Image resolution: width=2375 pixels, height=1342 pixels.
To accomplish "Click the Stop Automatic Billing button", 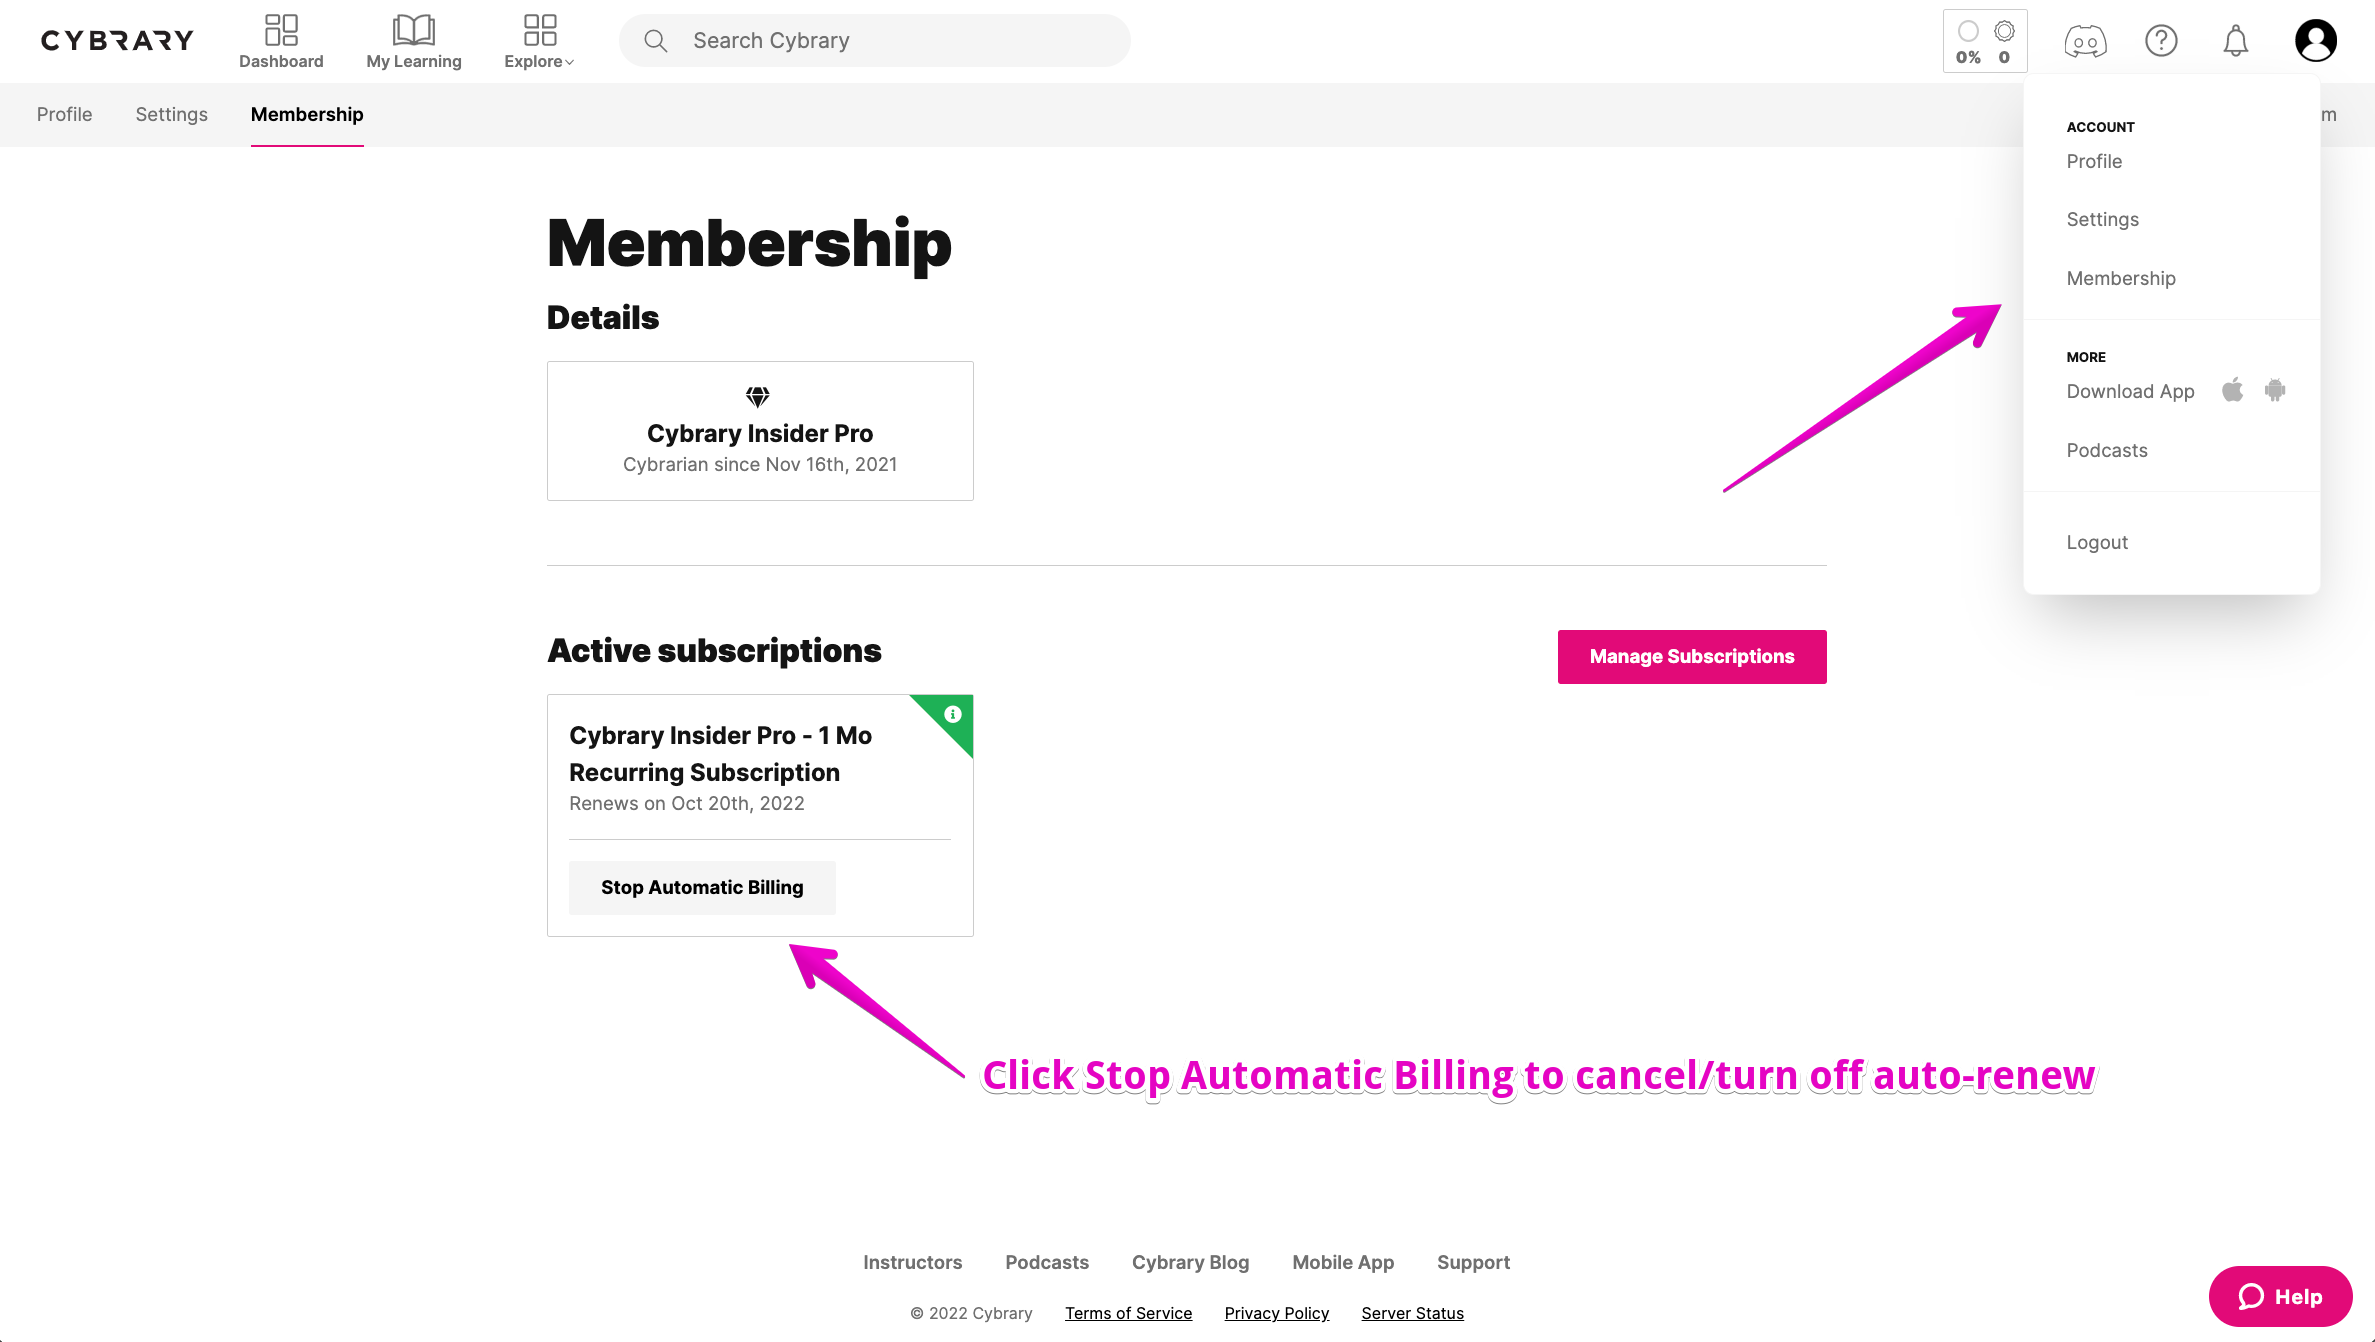I will (x=702, y=888).
